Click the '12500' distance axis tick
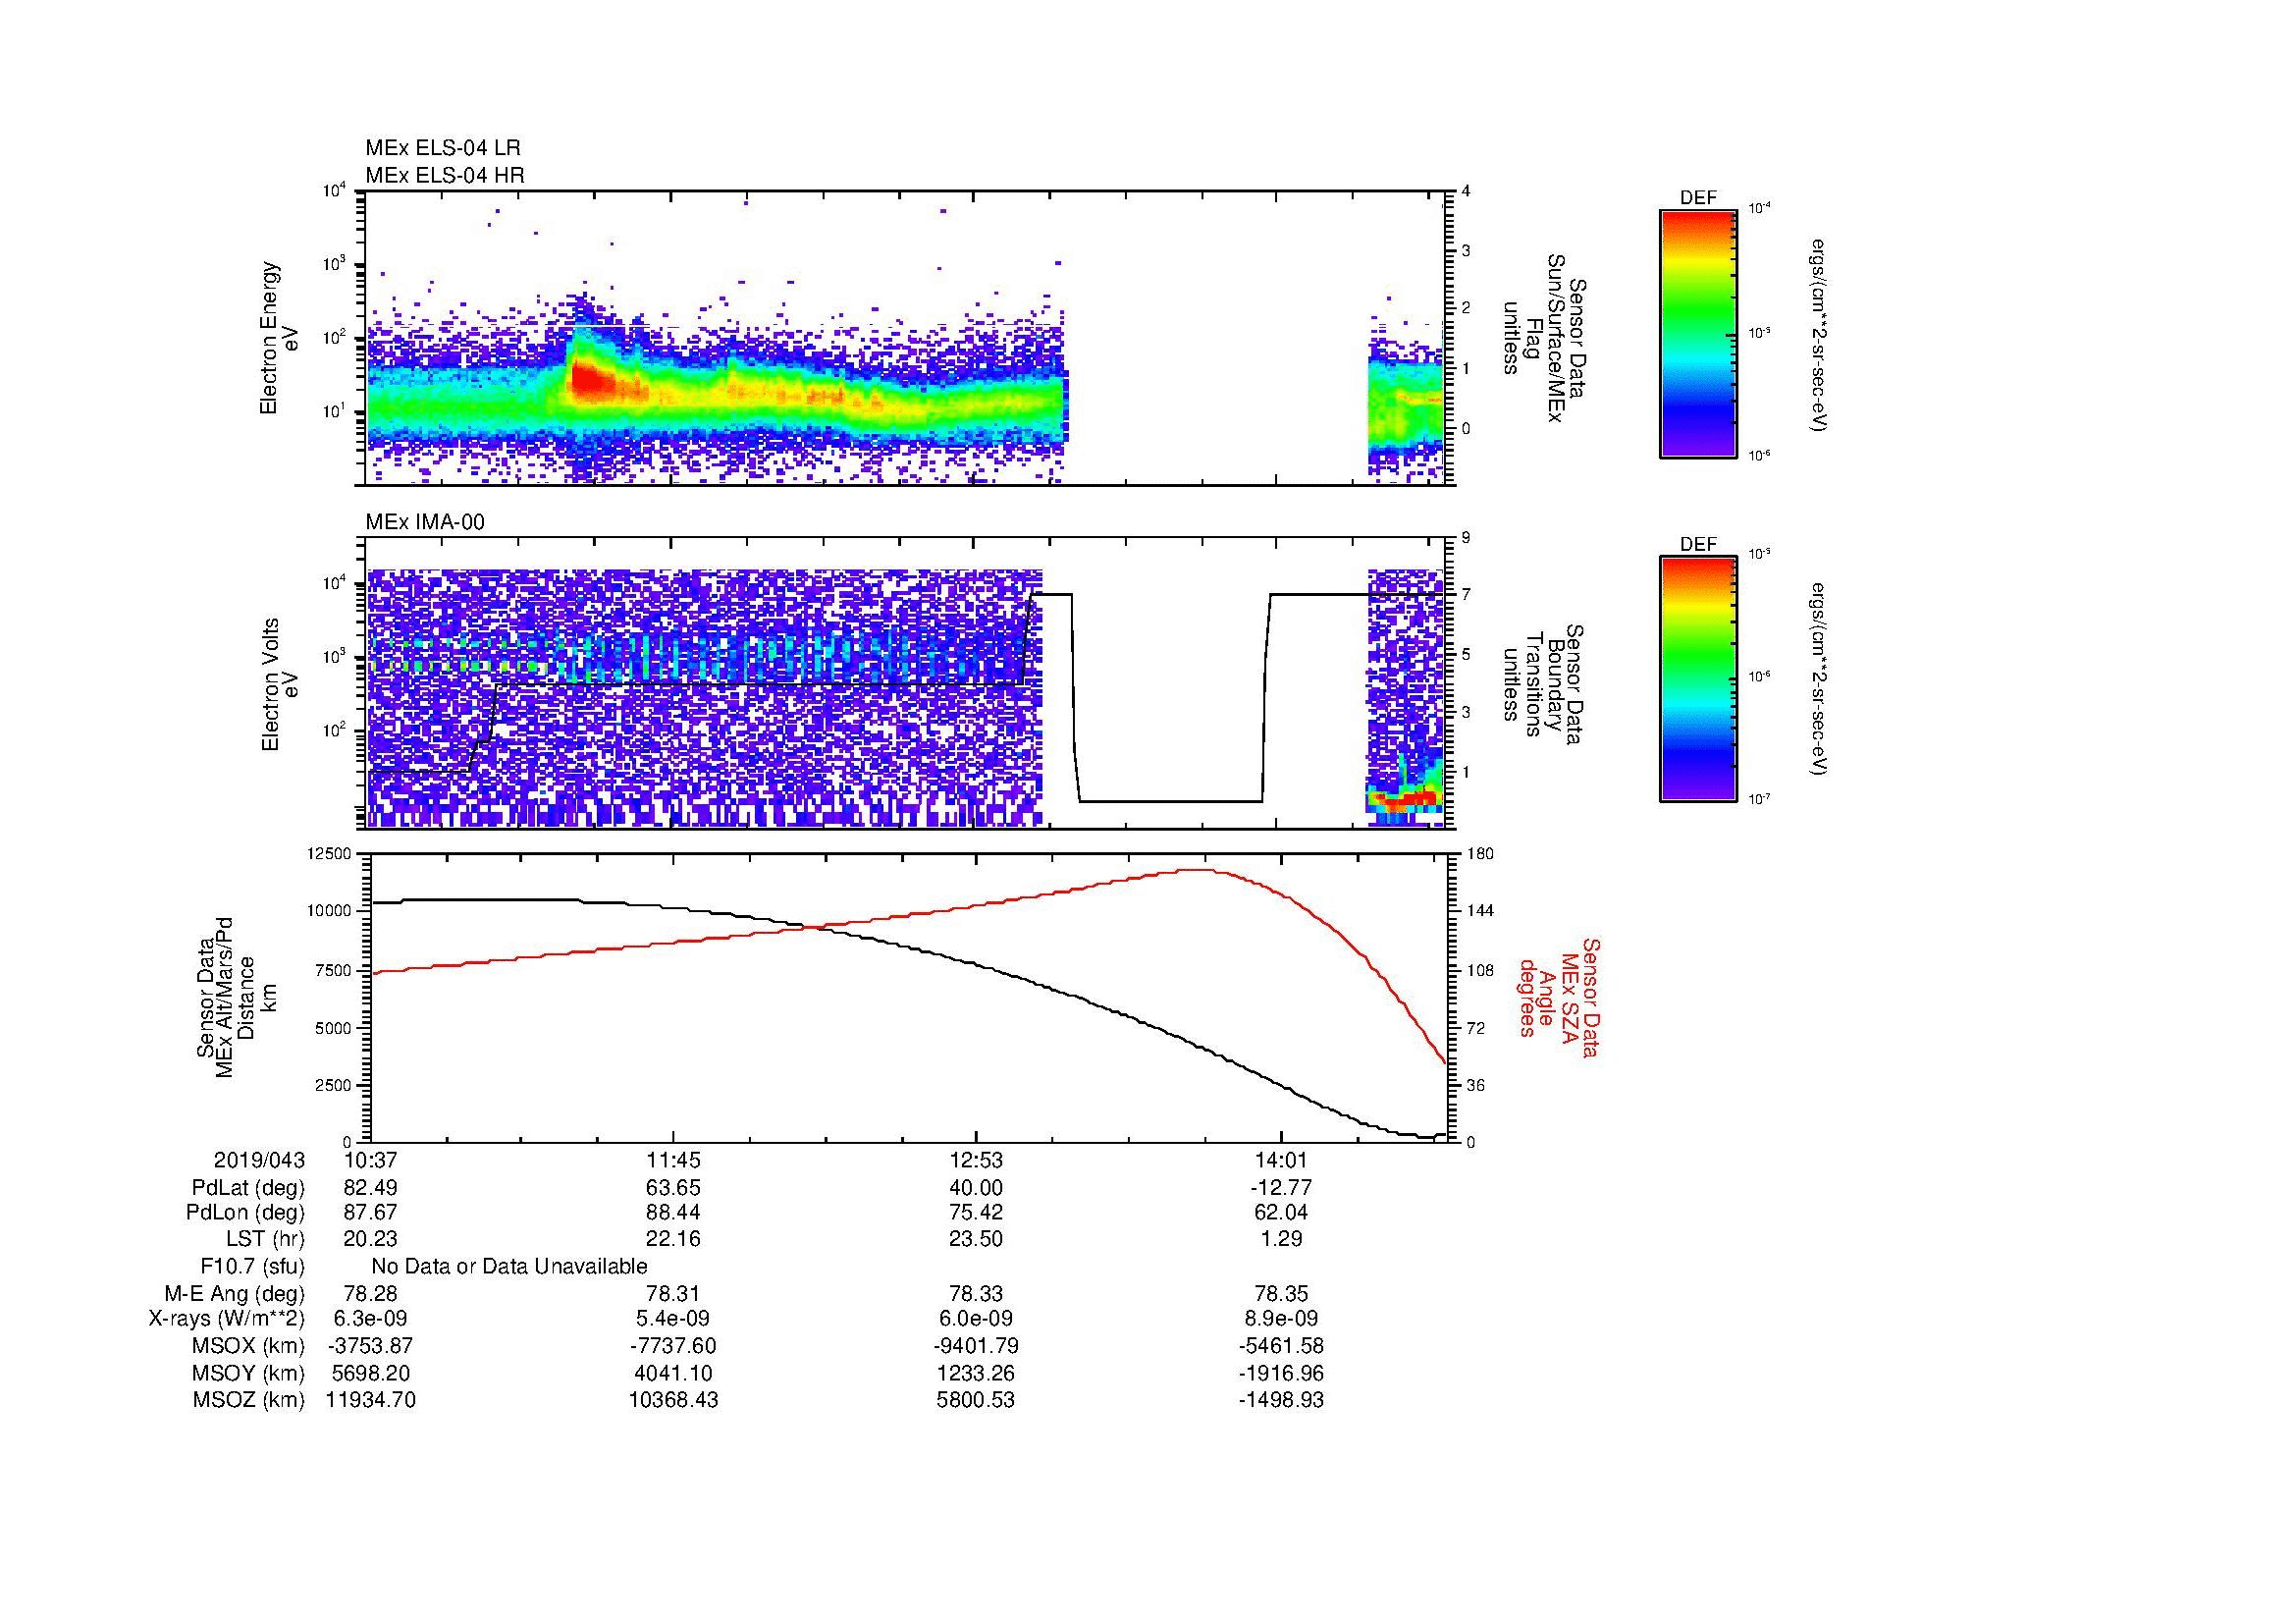Screen dimensions: 2296x1623 click(331, 854)
